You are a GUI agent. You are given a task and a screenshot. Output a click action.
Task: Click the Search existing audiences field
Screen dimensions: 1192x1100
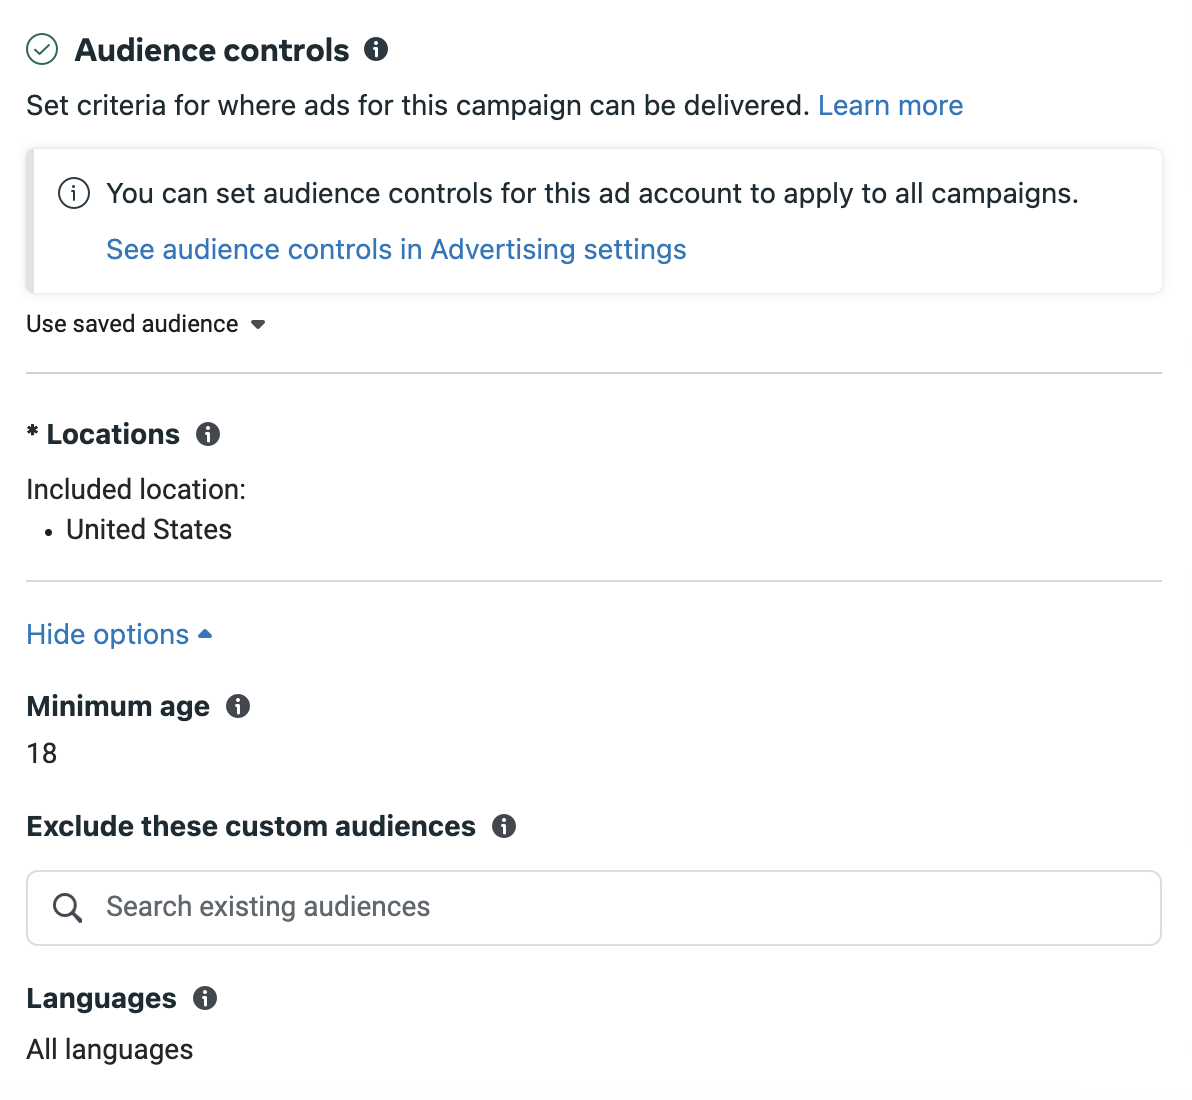594,908
